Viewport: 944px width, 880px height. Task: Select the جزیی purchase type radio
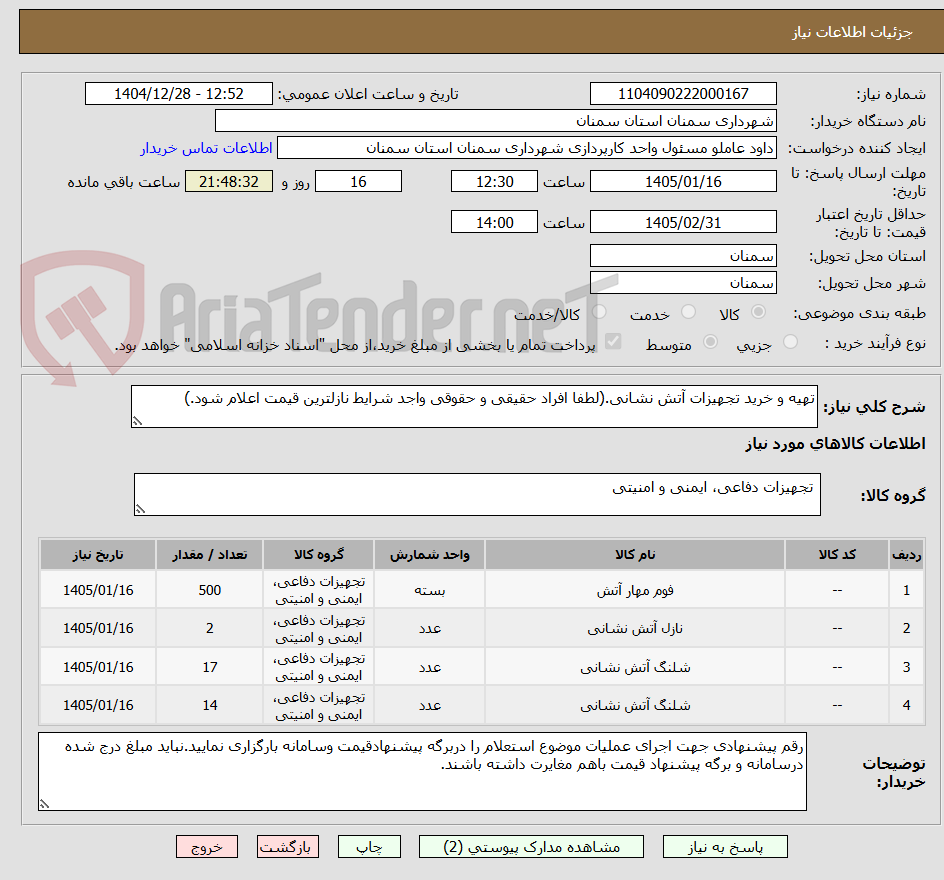click(790, 342)
